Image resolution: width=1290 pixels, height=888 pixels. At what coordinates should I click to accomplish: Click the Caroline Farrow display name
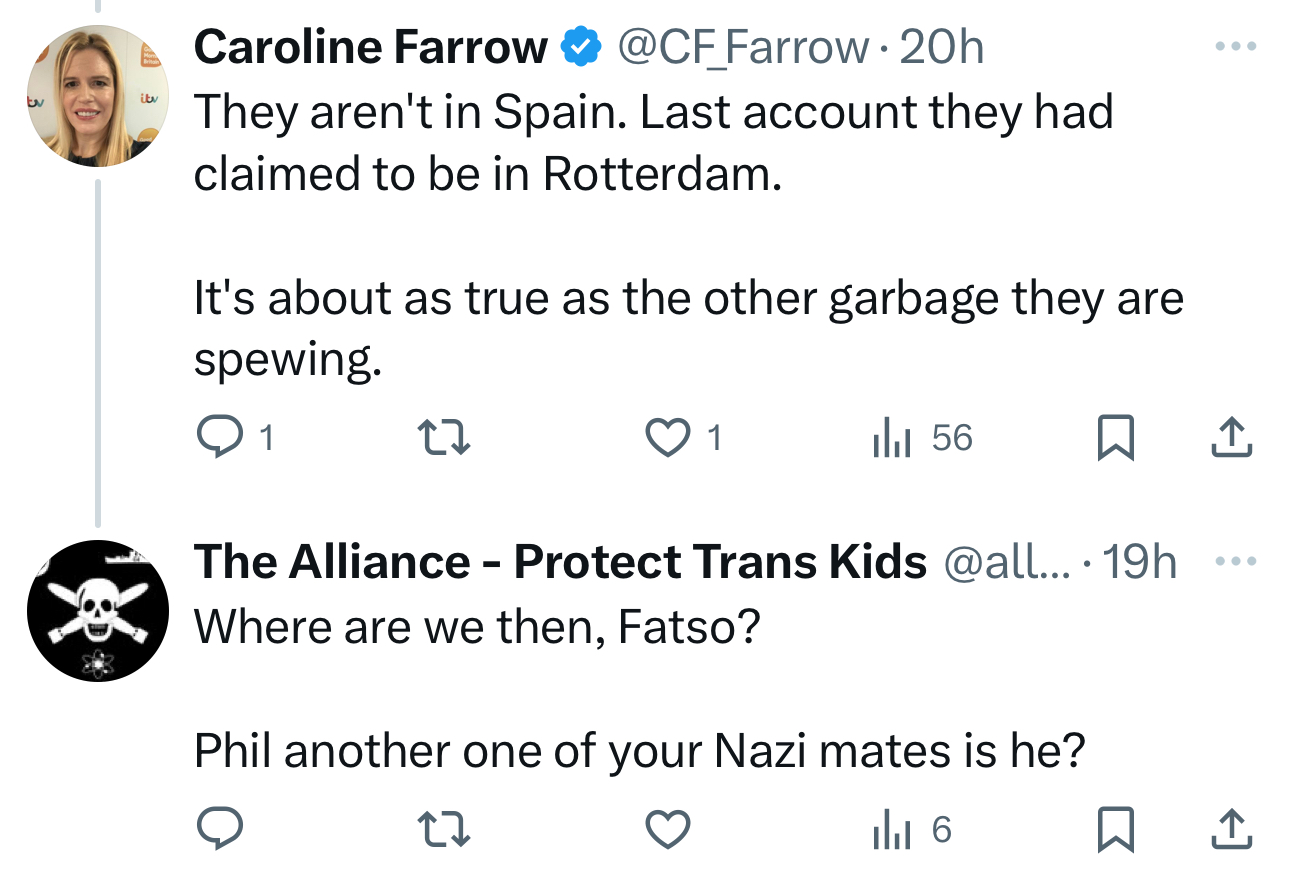tap(371, 47)
